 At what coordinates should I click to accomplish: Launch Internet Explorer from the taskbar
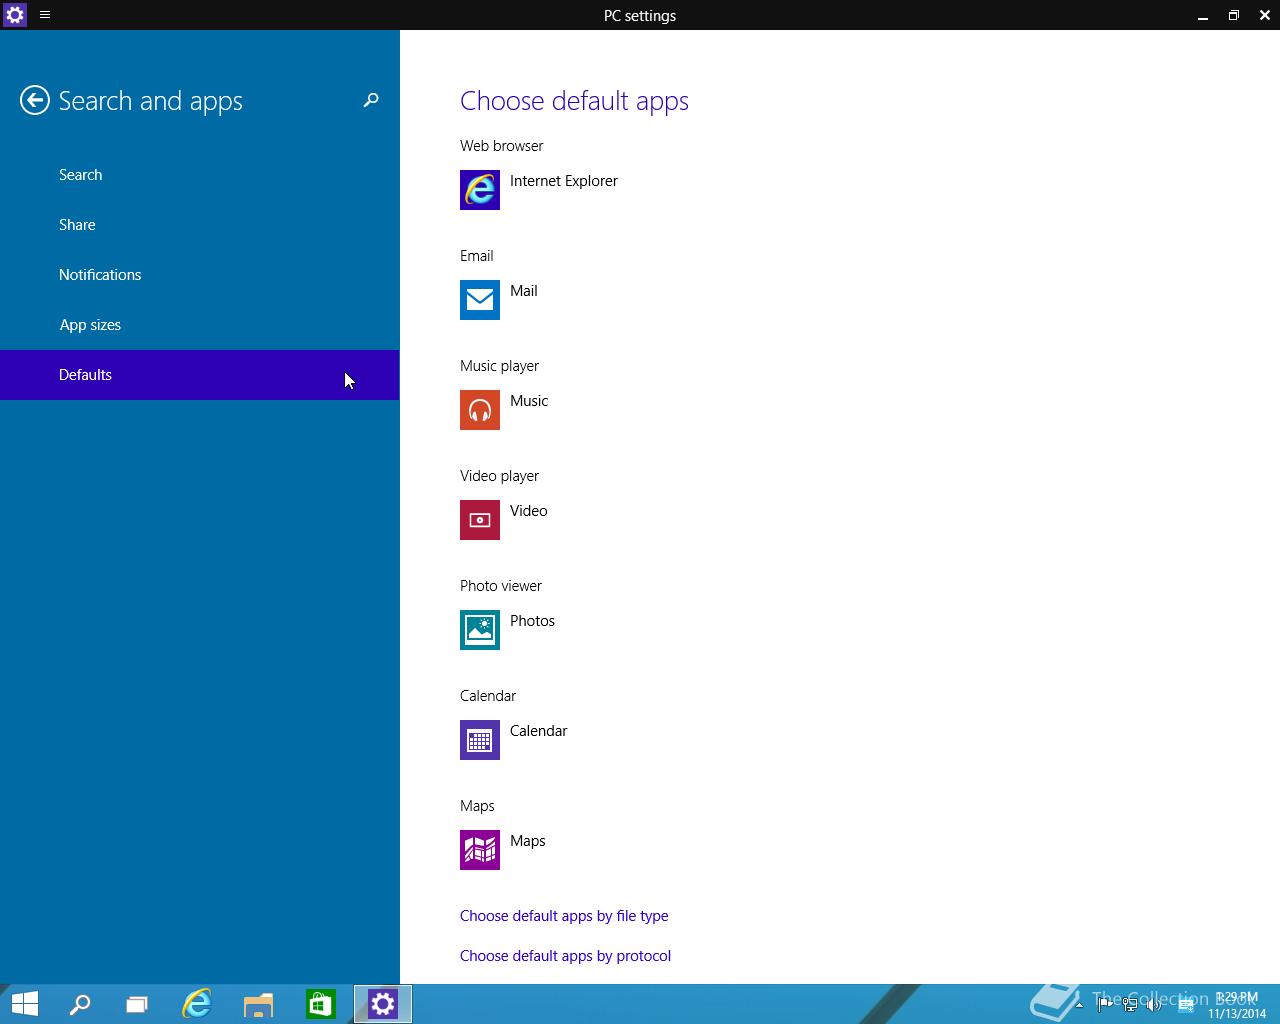pos(197,1004)
